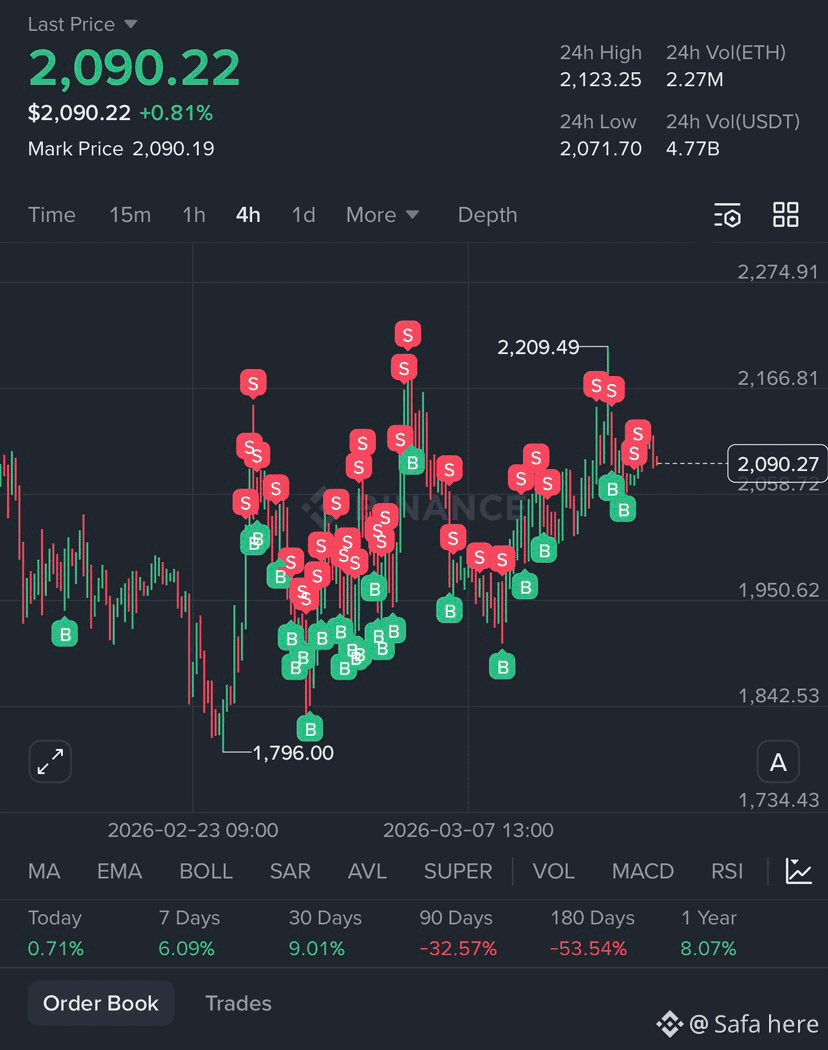Screen dimensions: 828x1050
Task: Tap the Today 0.71% performance
Action: 56,948
